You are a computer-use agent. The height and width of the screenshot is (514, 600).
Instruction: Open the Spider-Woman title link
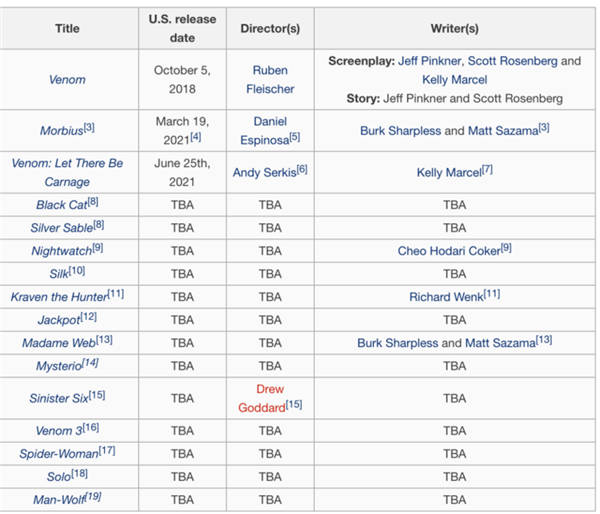click(x=59, y=454)
